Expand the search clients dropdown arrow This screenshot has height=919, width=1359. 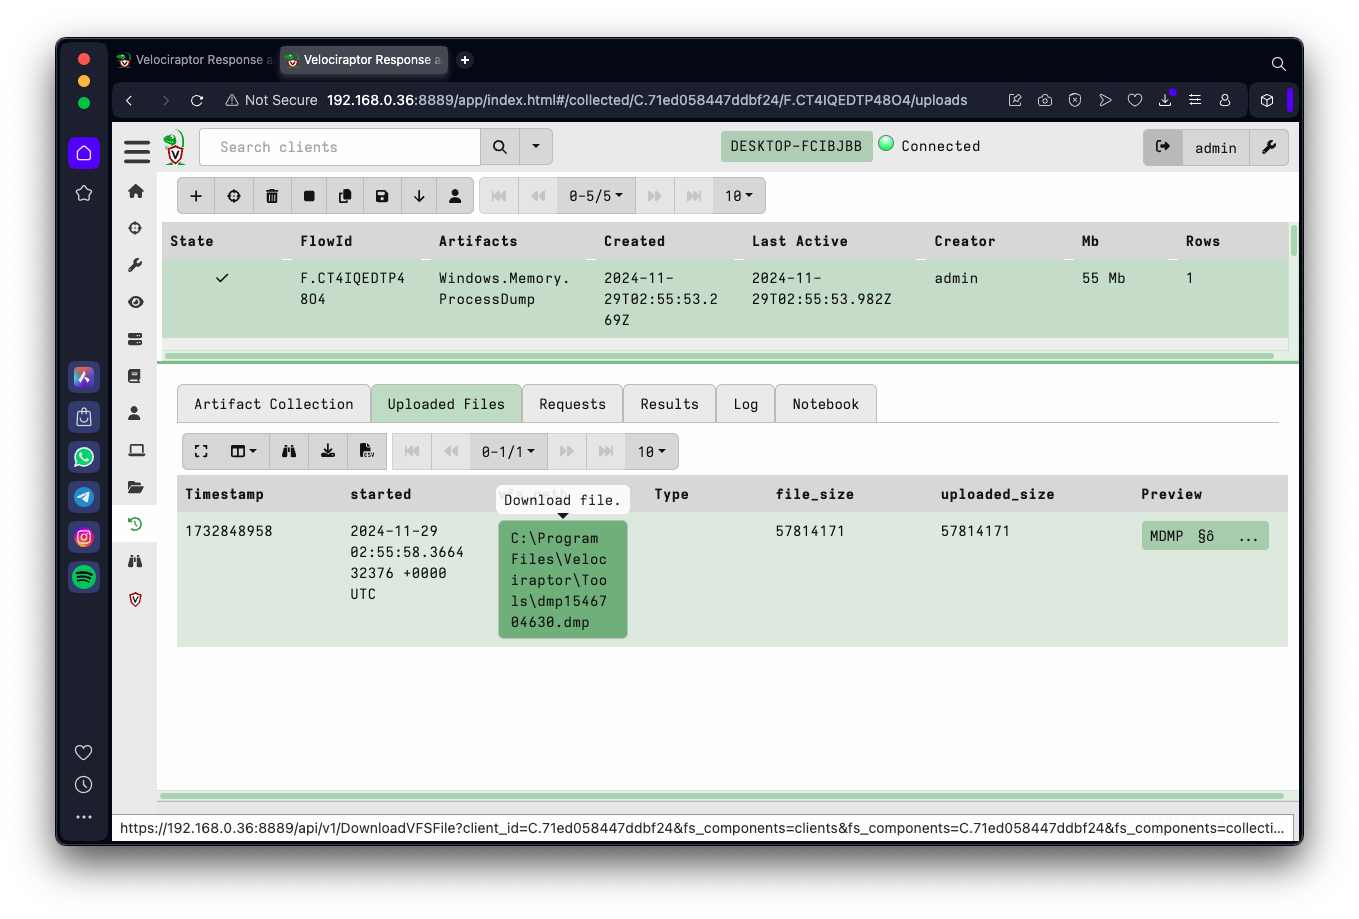point(536,147)
